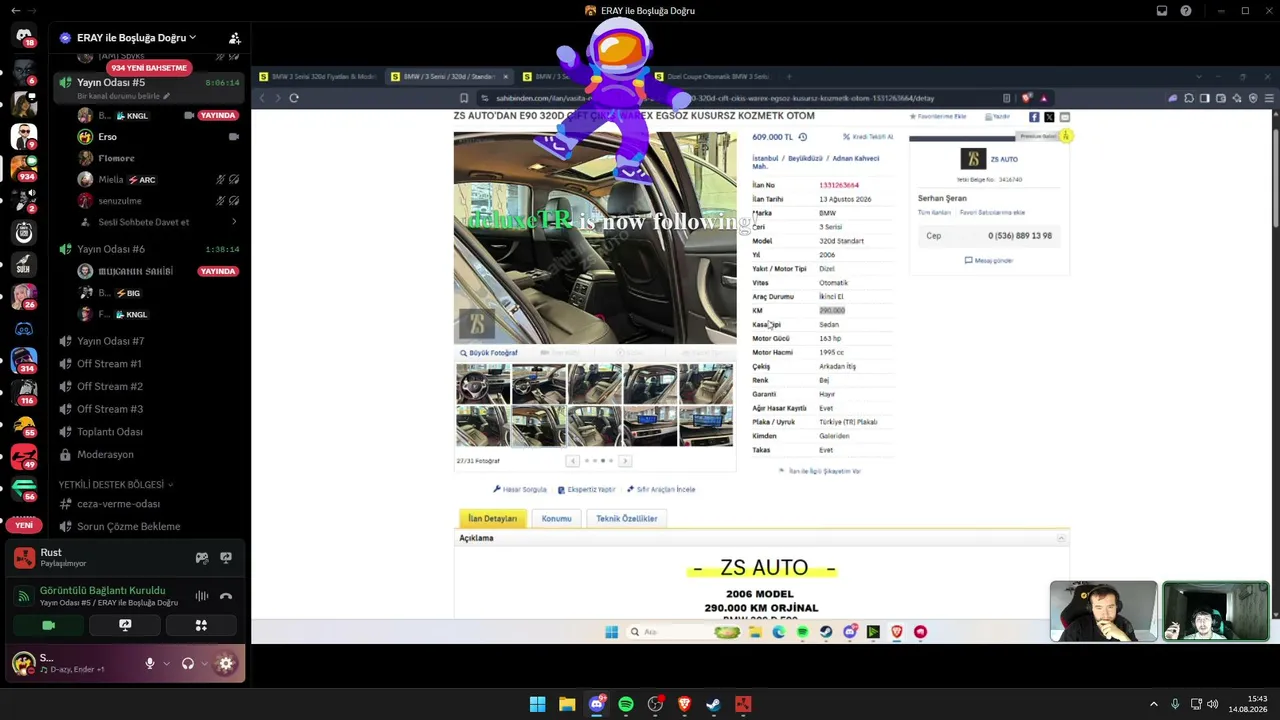The width and height of the screenshot is (1280, 720).
Task: Select user senuzulme in the voice channel
Action: tap(119, 201)
